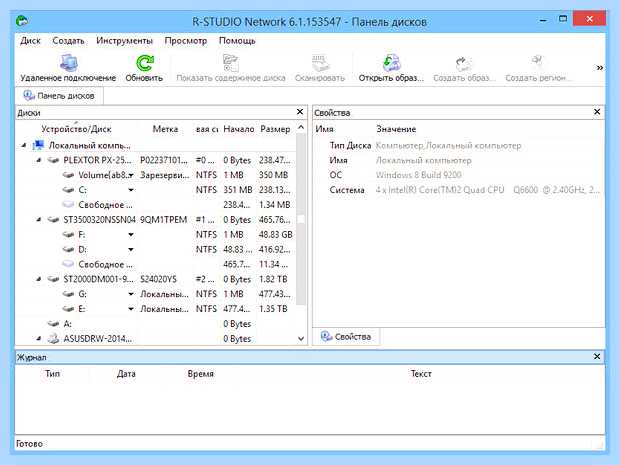Image resolution: width=620 pixels, height=465 pixels.
Task: Click the Размер column header
Action: [275, 129]
